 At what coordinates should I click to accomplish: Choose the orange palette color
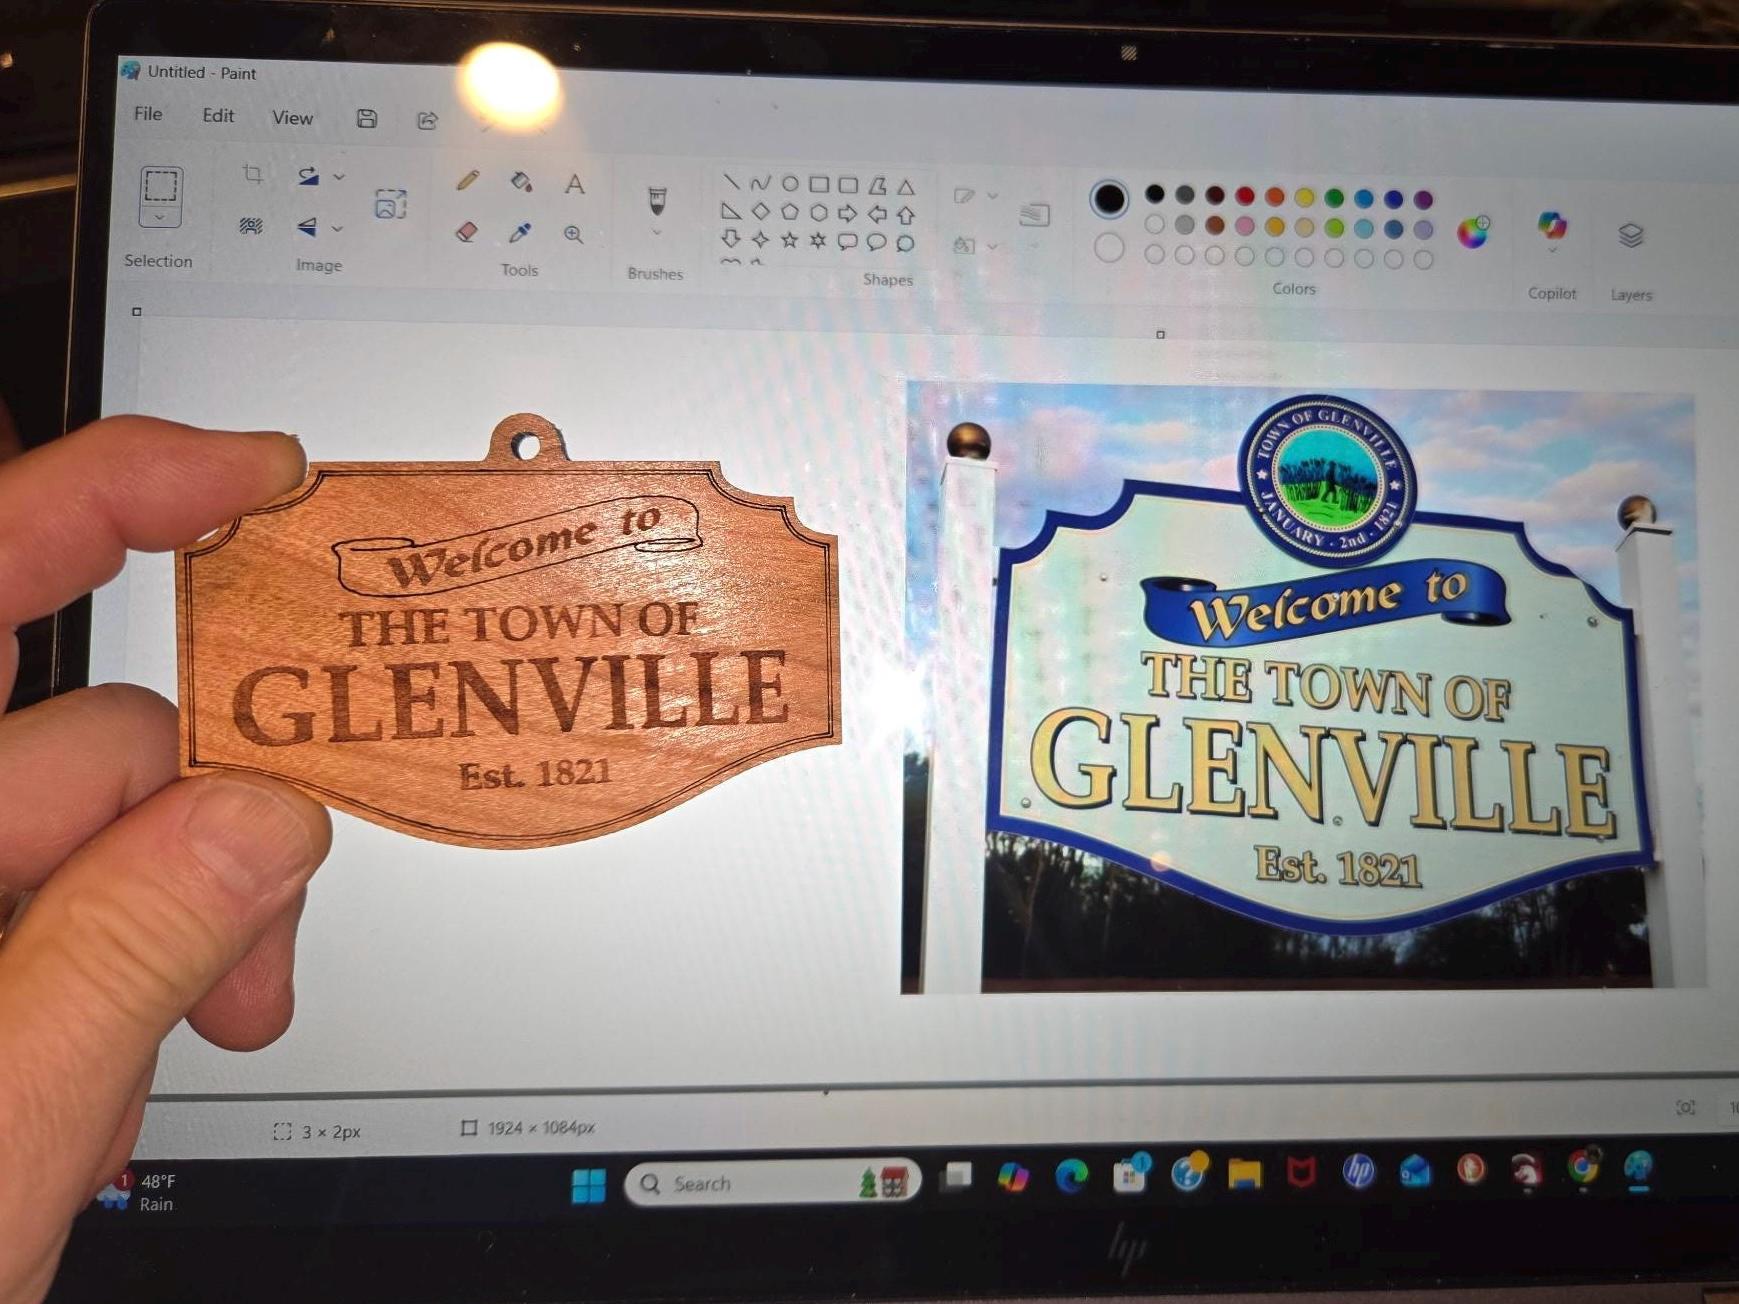point(1275,196)
